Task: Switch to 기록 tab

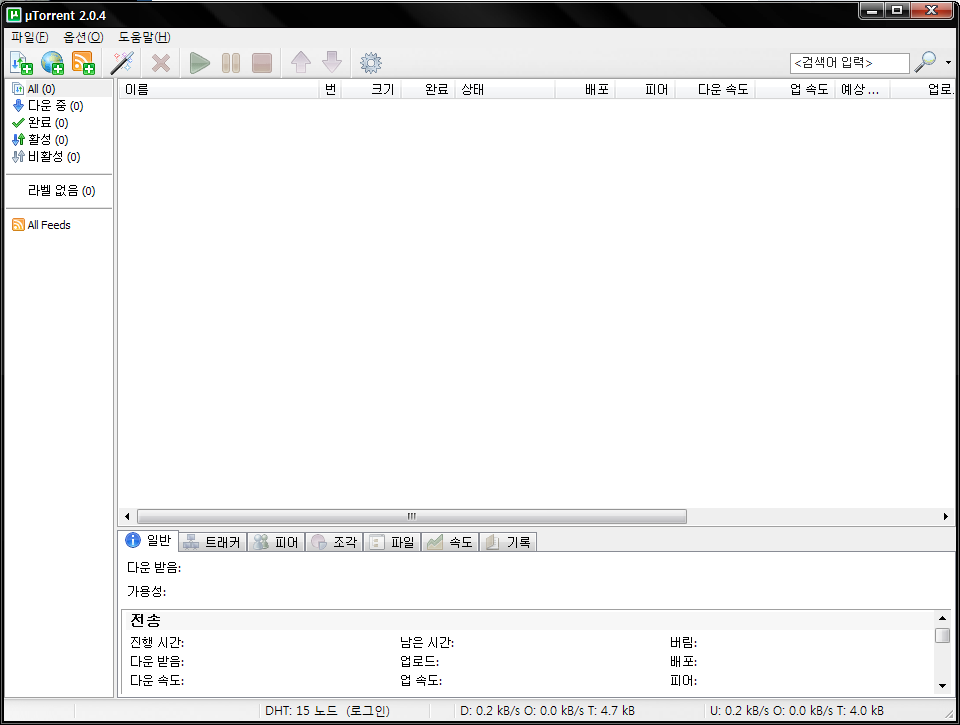Action: (x=508, y=542)
